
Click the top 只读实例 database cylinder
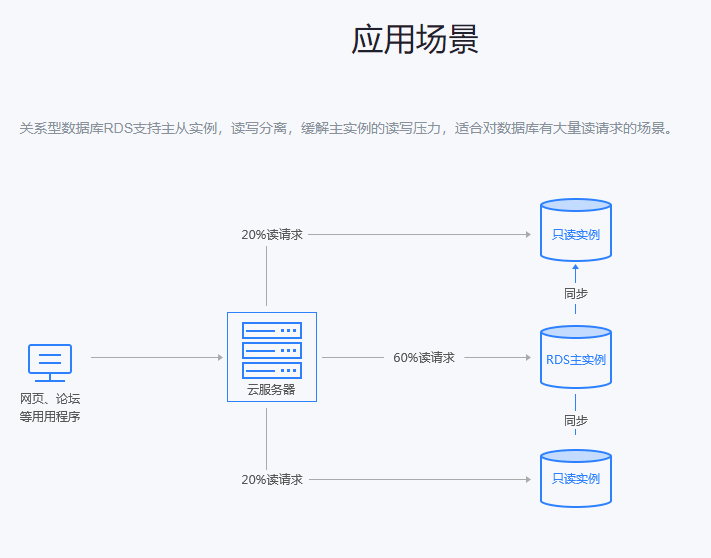pos(575,231)
